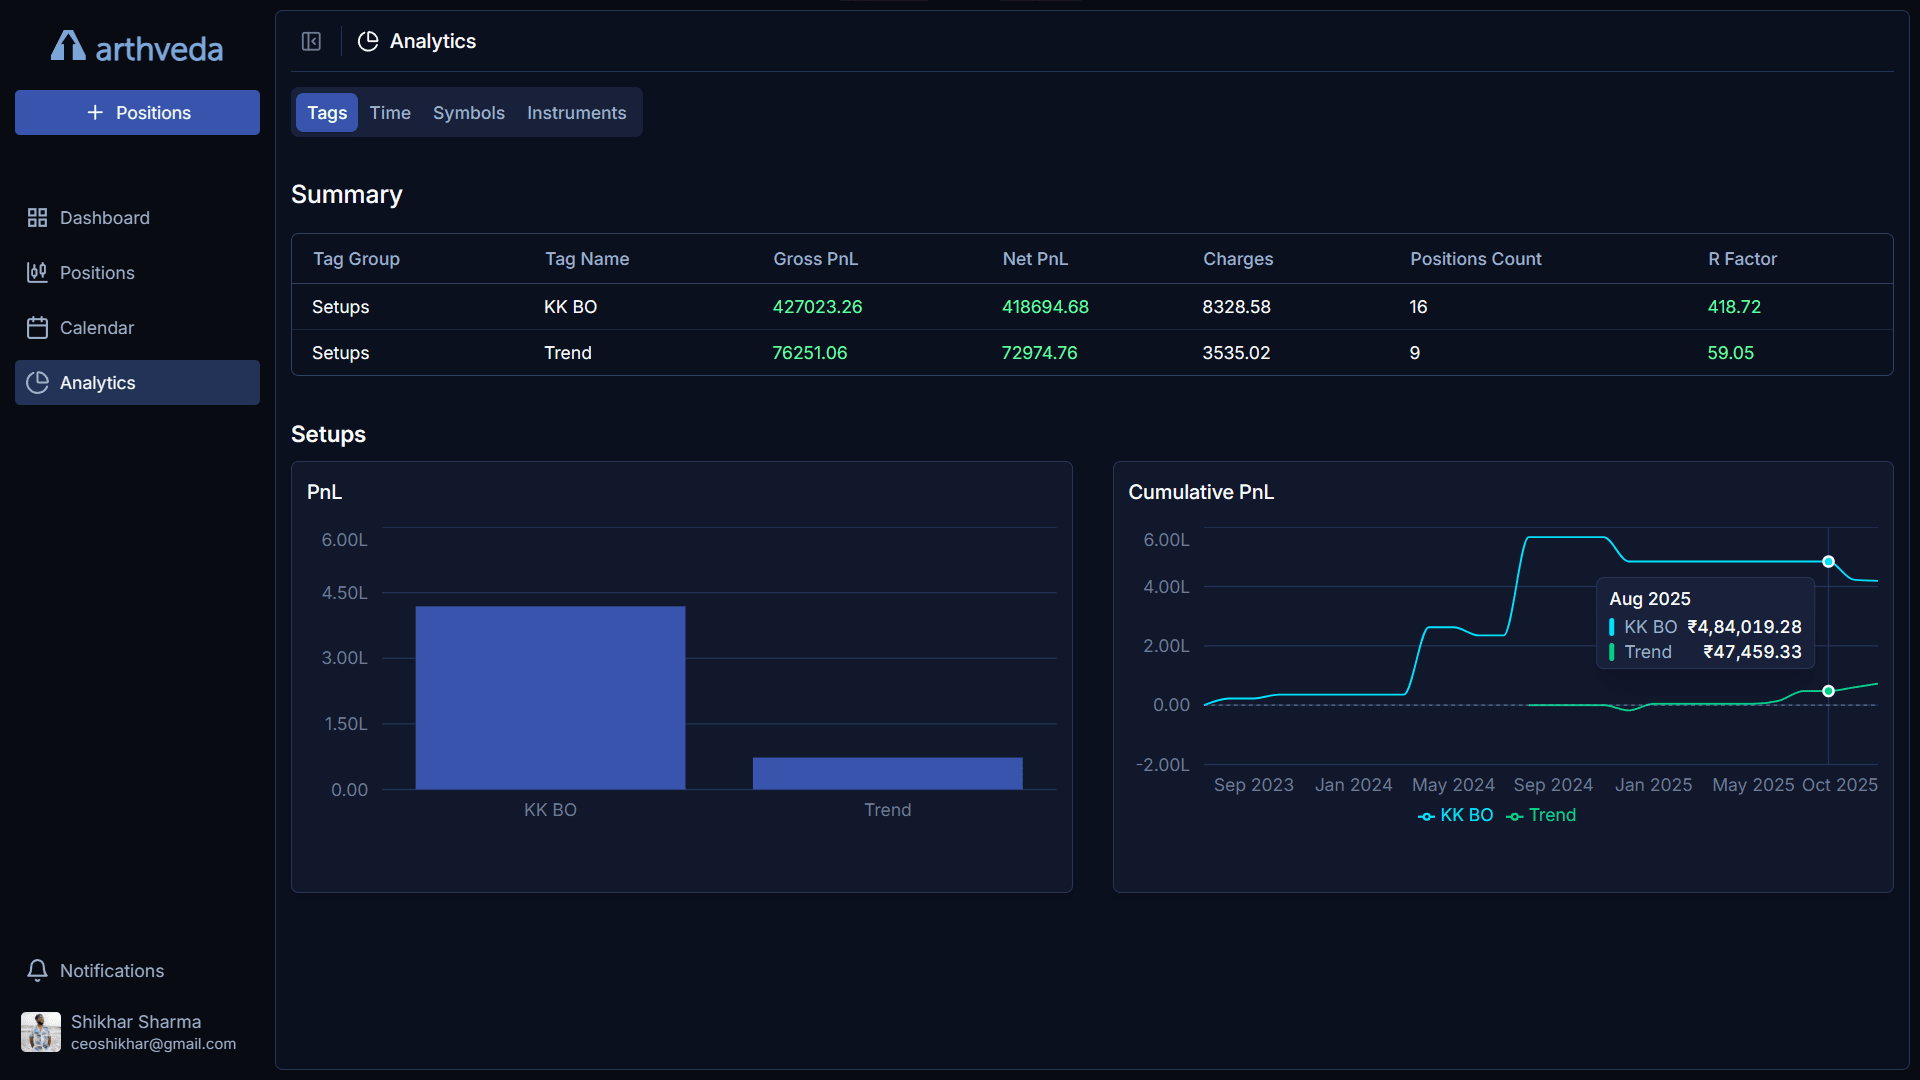1920x1080 pixels.
Task: Click the Positions chart icon in sidebar
Action: (38, 272)
